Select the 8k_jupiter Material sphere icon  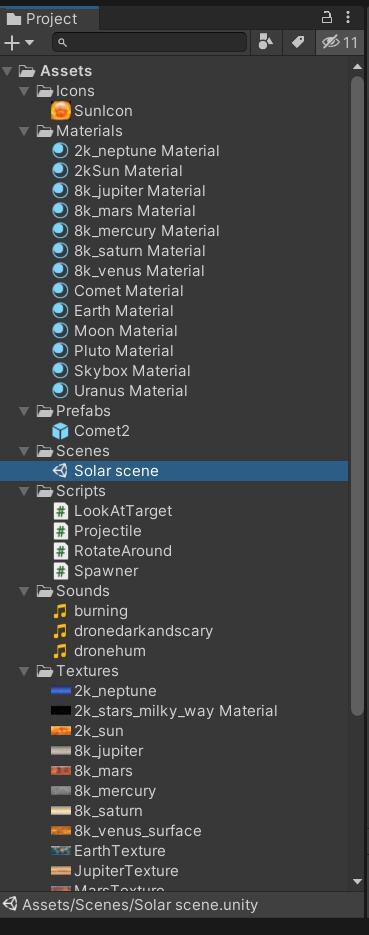click(x=61, y=191)
